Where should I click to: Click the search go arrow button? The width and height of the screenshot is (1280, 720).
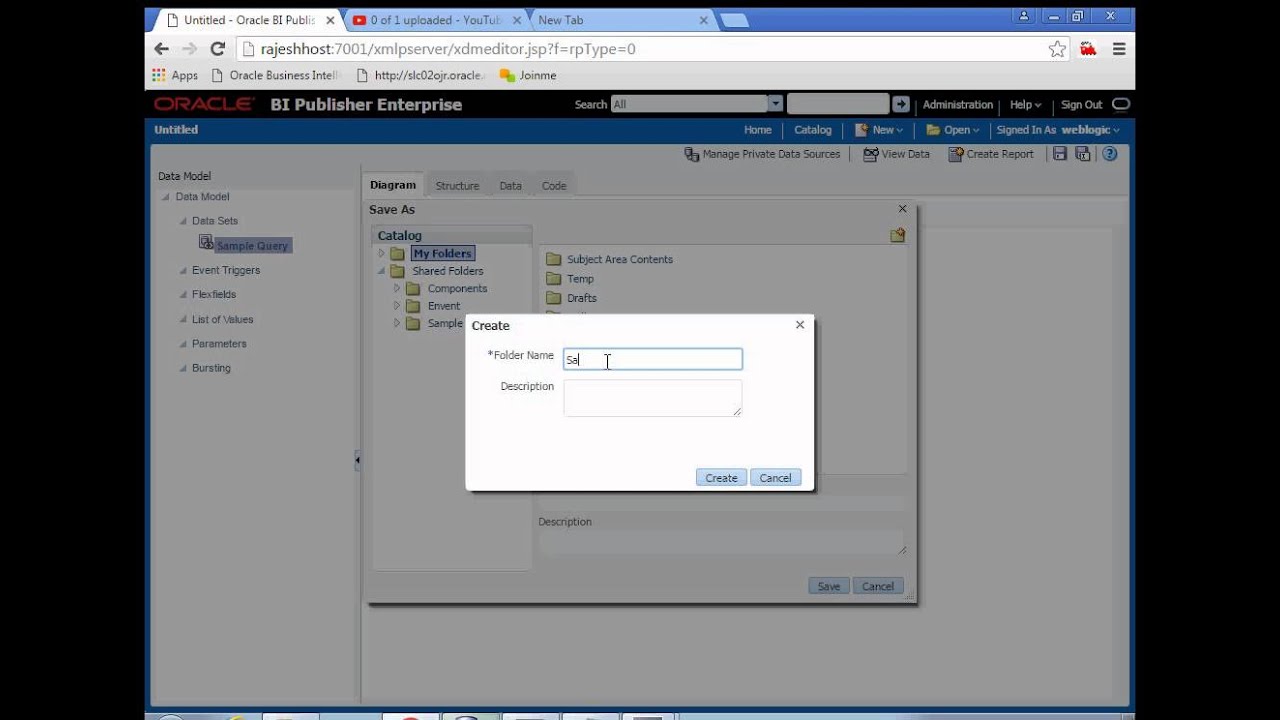pyautogui.click(x=901, y=104)
